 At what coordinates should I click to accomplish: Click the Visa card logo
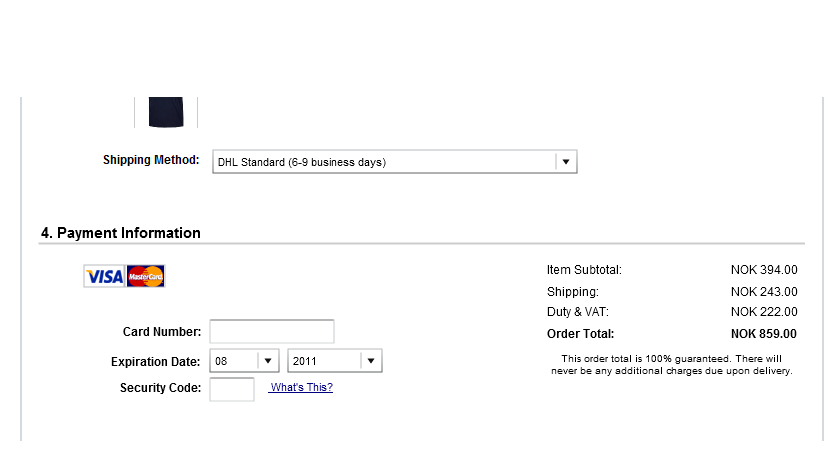point(104,276)
